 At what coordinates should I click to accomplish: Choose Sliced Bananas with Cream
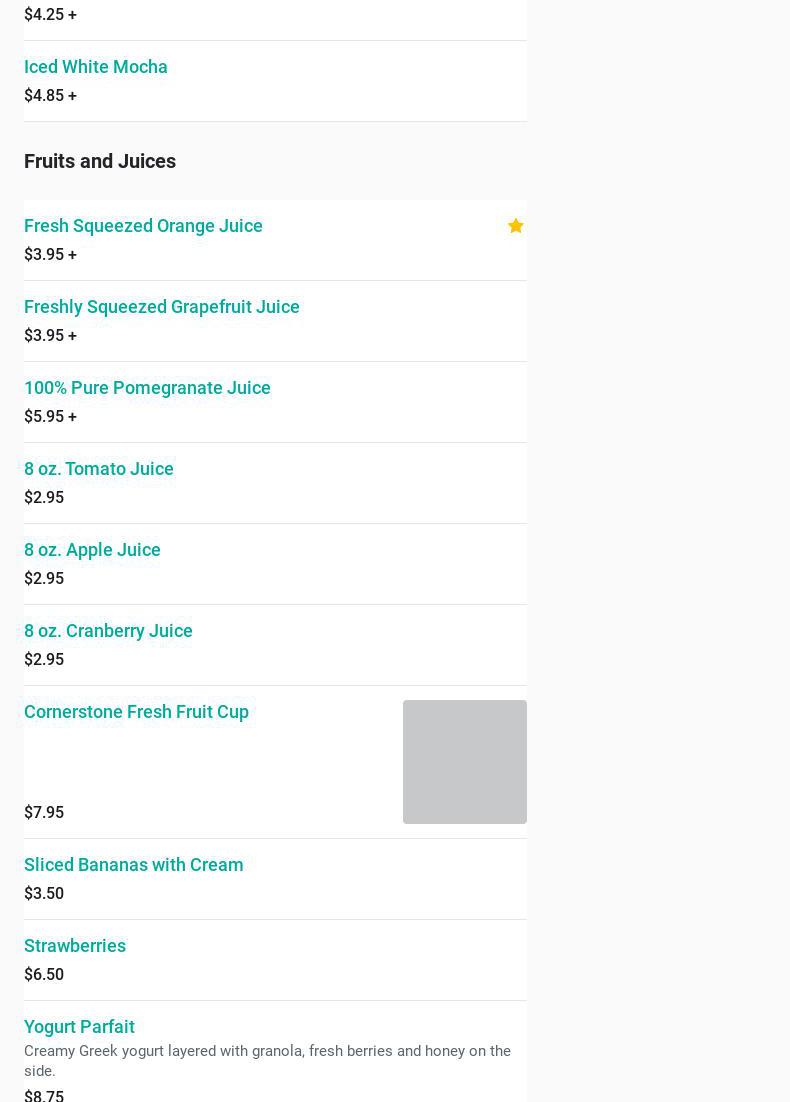[x=134, y=865]
